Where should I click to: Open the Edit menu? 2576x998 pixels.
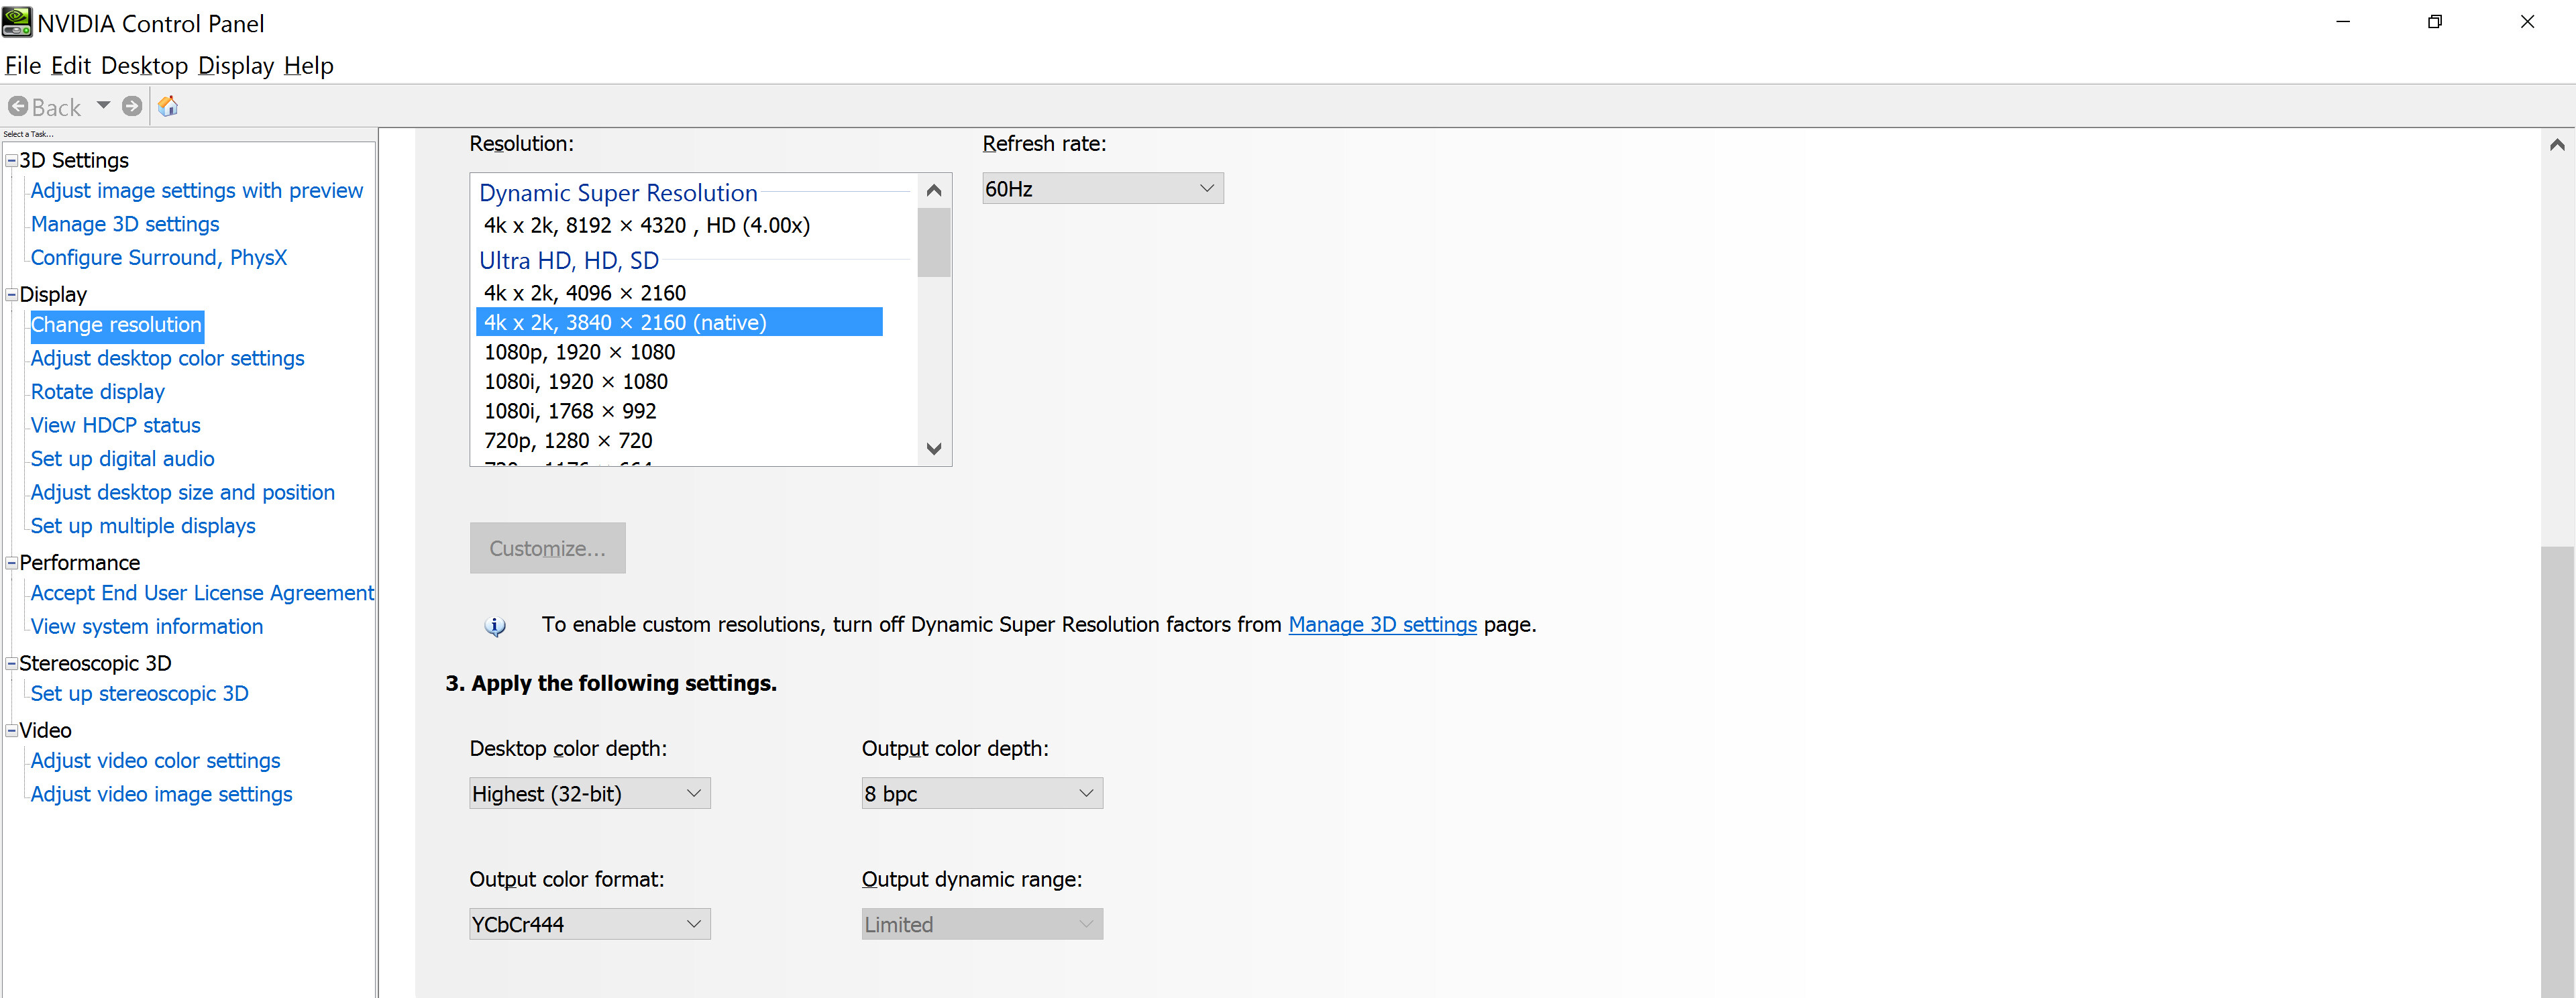click(71, 66)
